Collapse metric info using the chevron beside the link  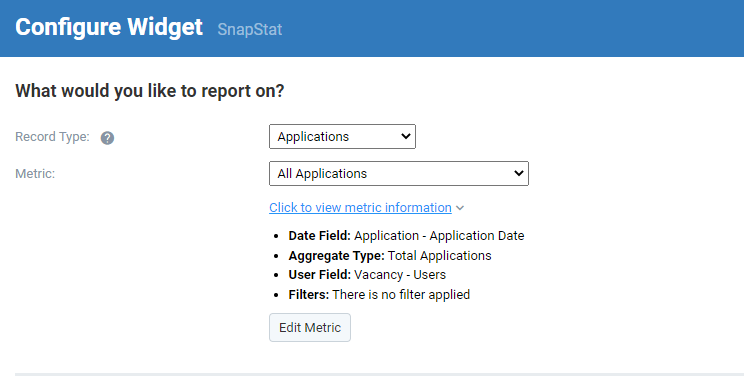pos(460,208)
